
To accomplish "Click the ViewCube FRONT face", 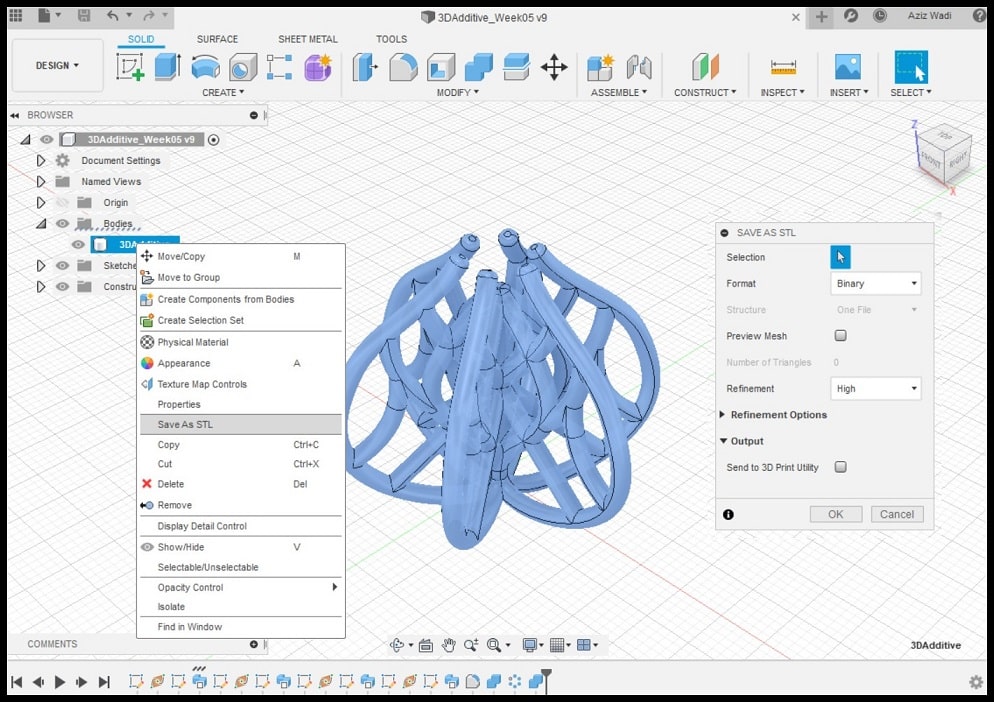I will [x=931, y=159].
